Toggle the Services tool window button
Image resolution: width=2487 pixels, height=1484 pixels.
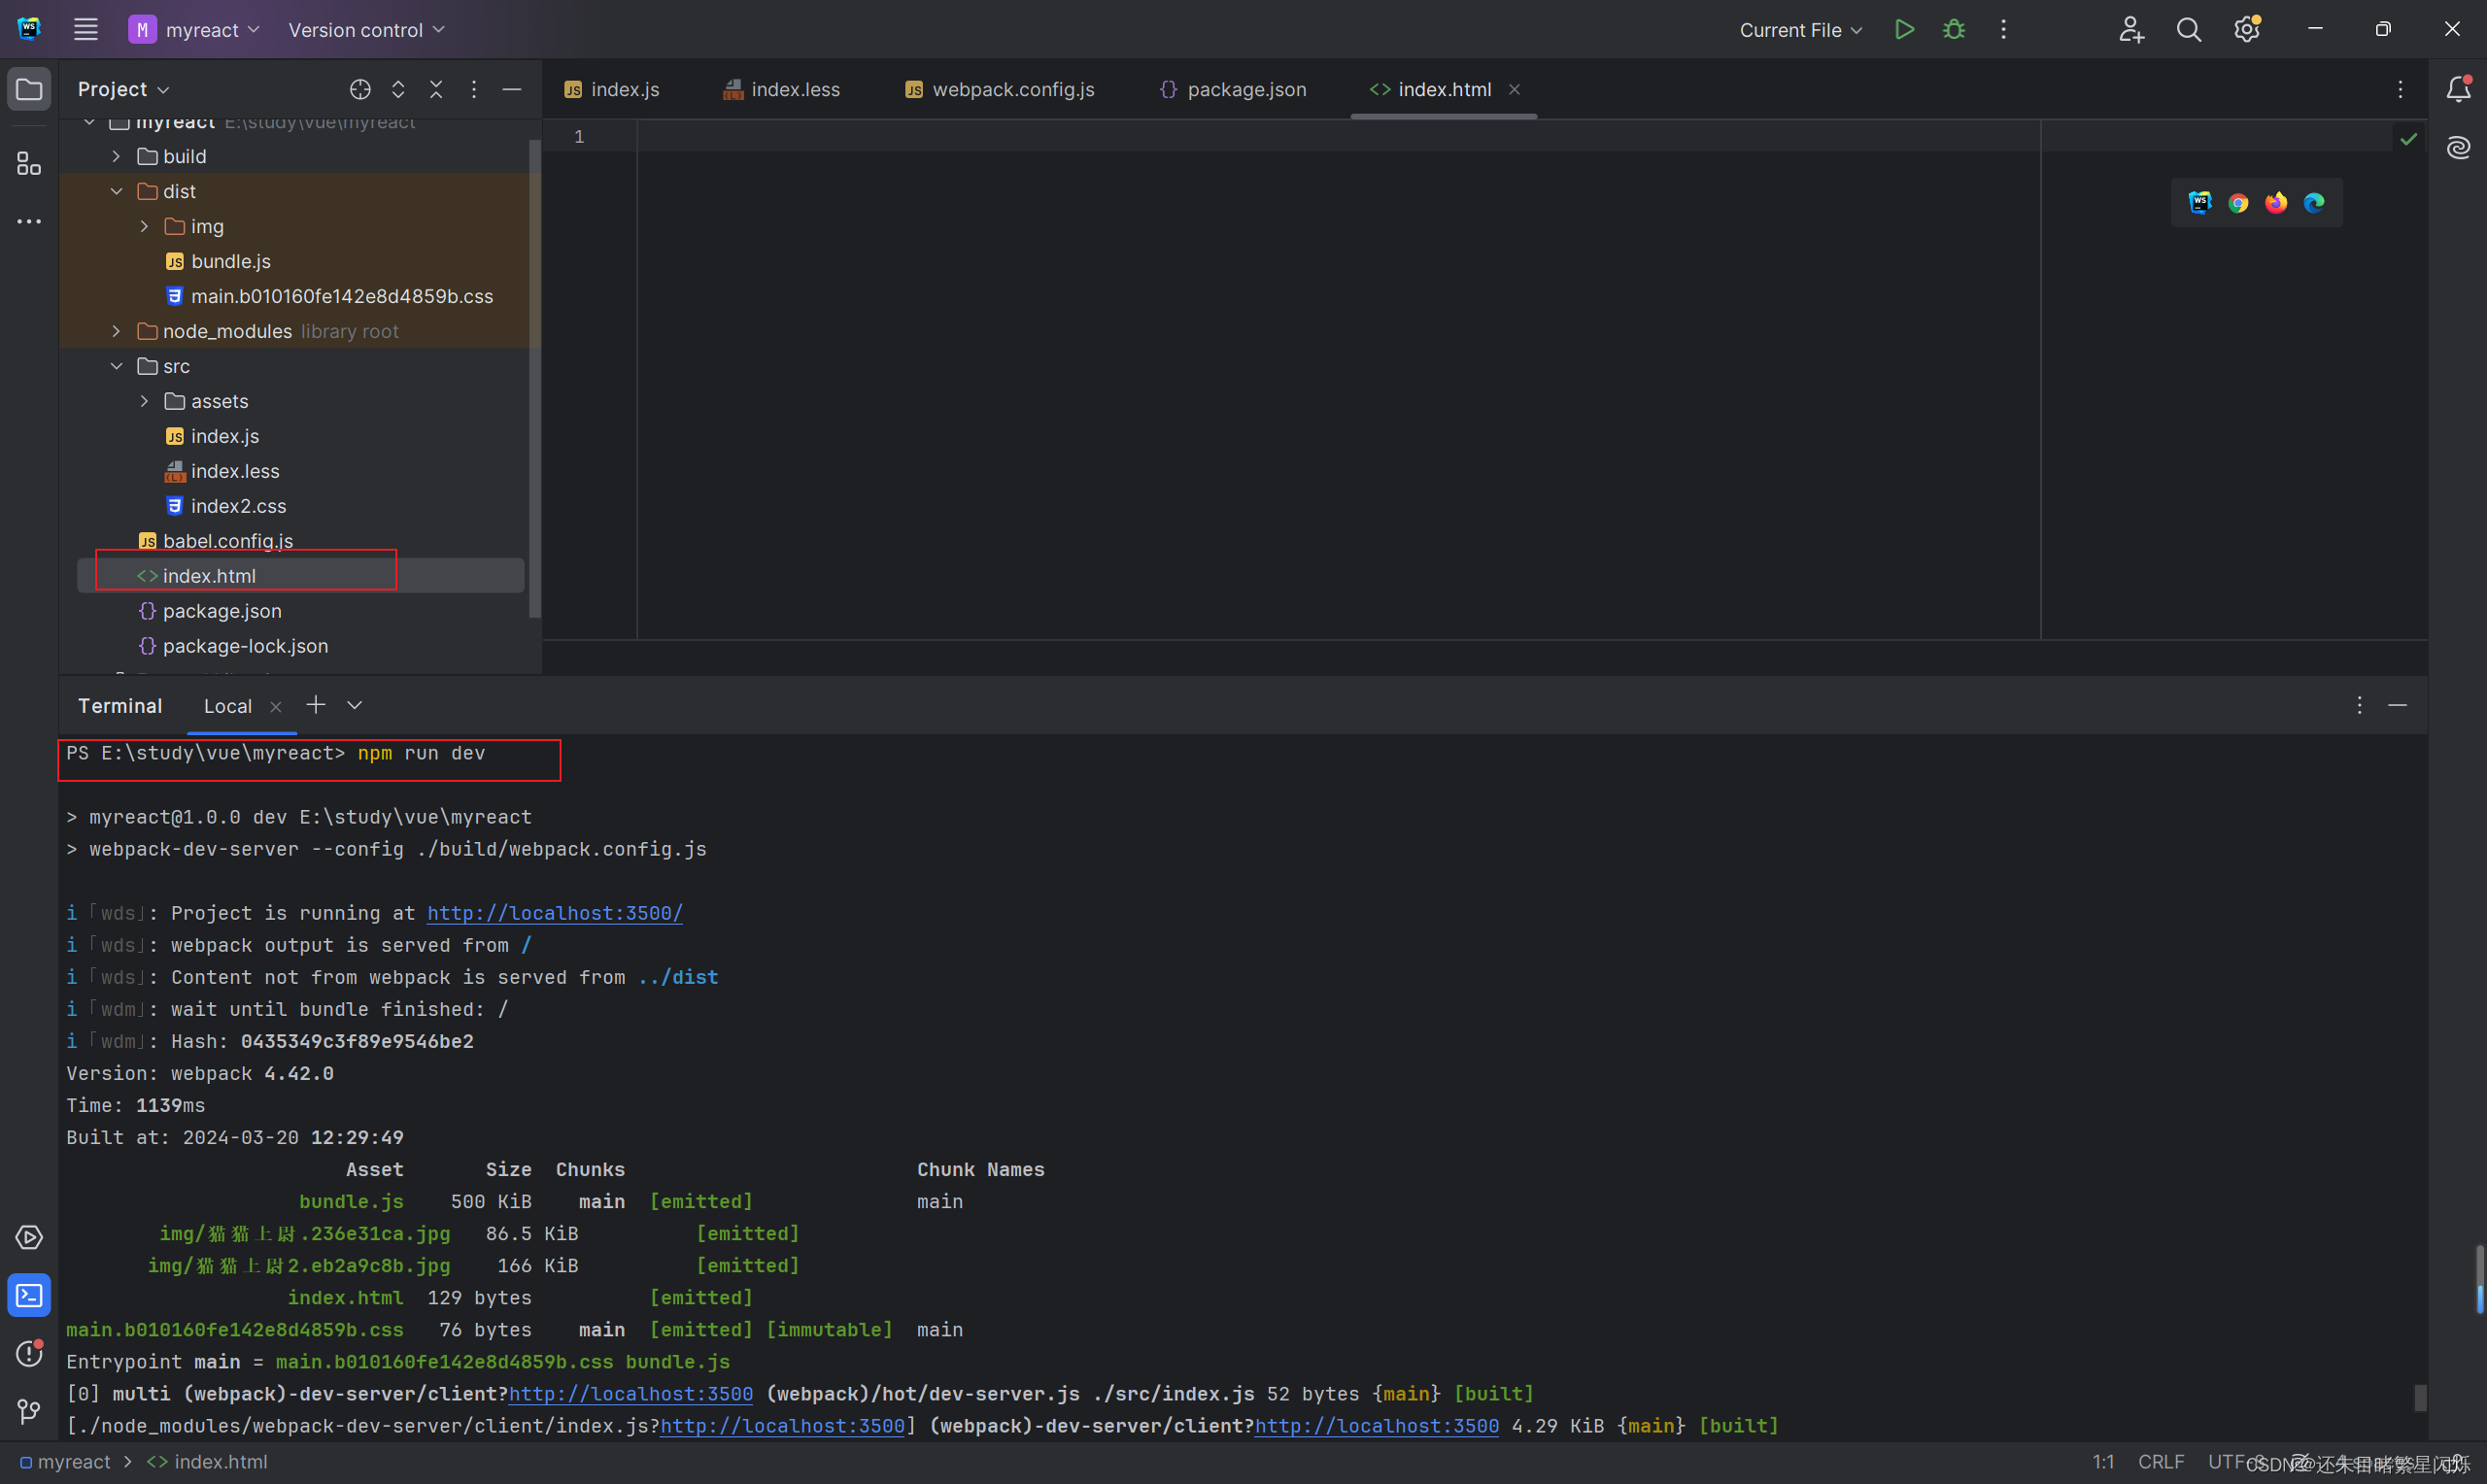point(29,1238)
